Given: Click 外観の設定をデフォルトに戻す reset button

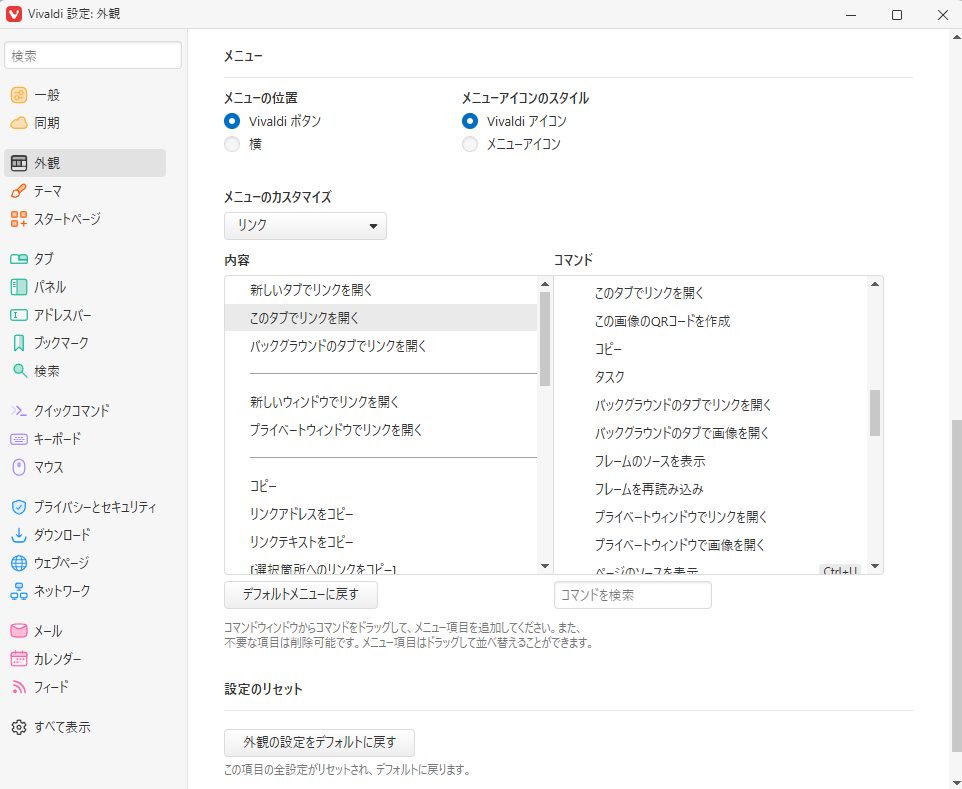Looking at the screenshot, I should [320, 742].
